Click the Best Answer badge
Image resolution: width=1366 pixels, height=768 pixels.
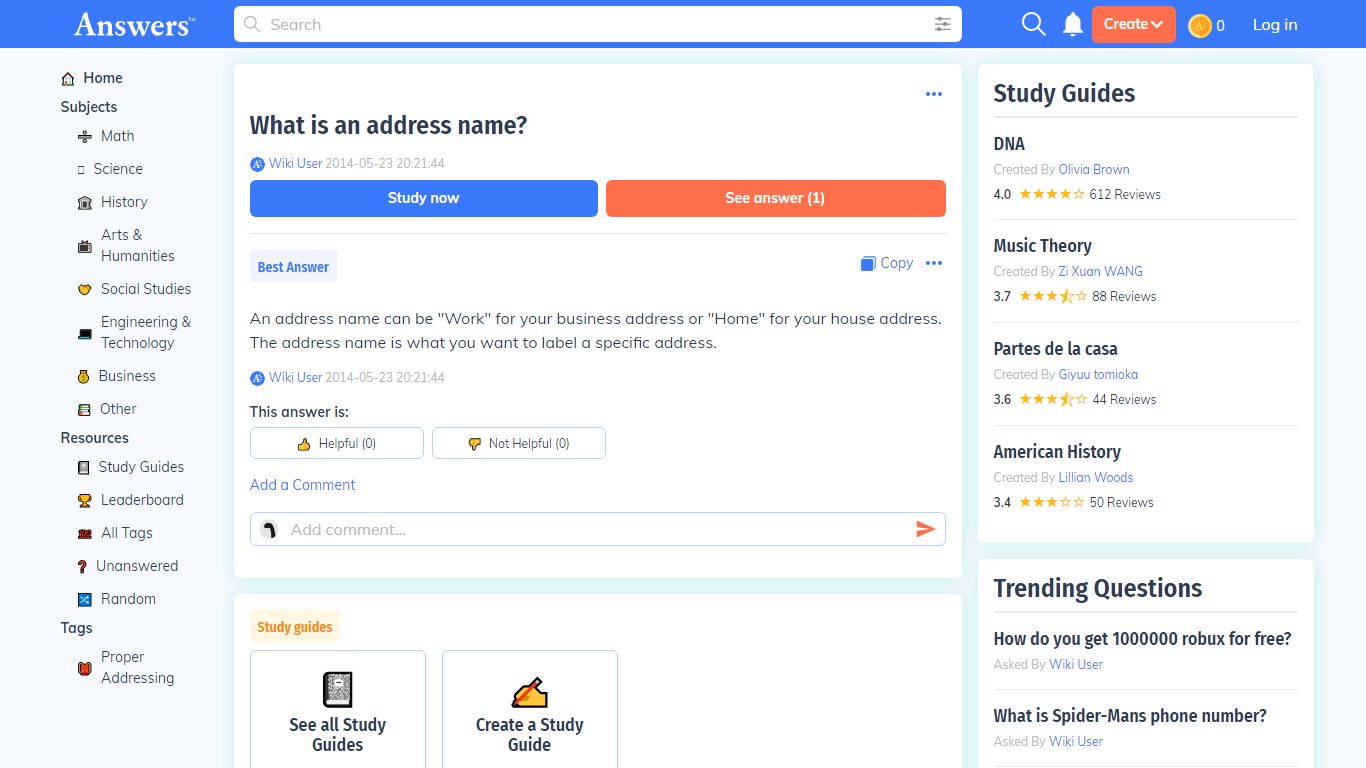click(x=293, y=267)
